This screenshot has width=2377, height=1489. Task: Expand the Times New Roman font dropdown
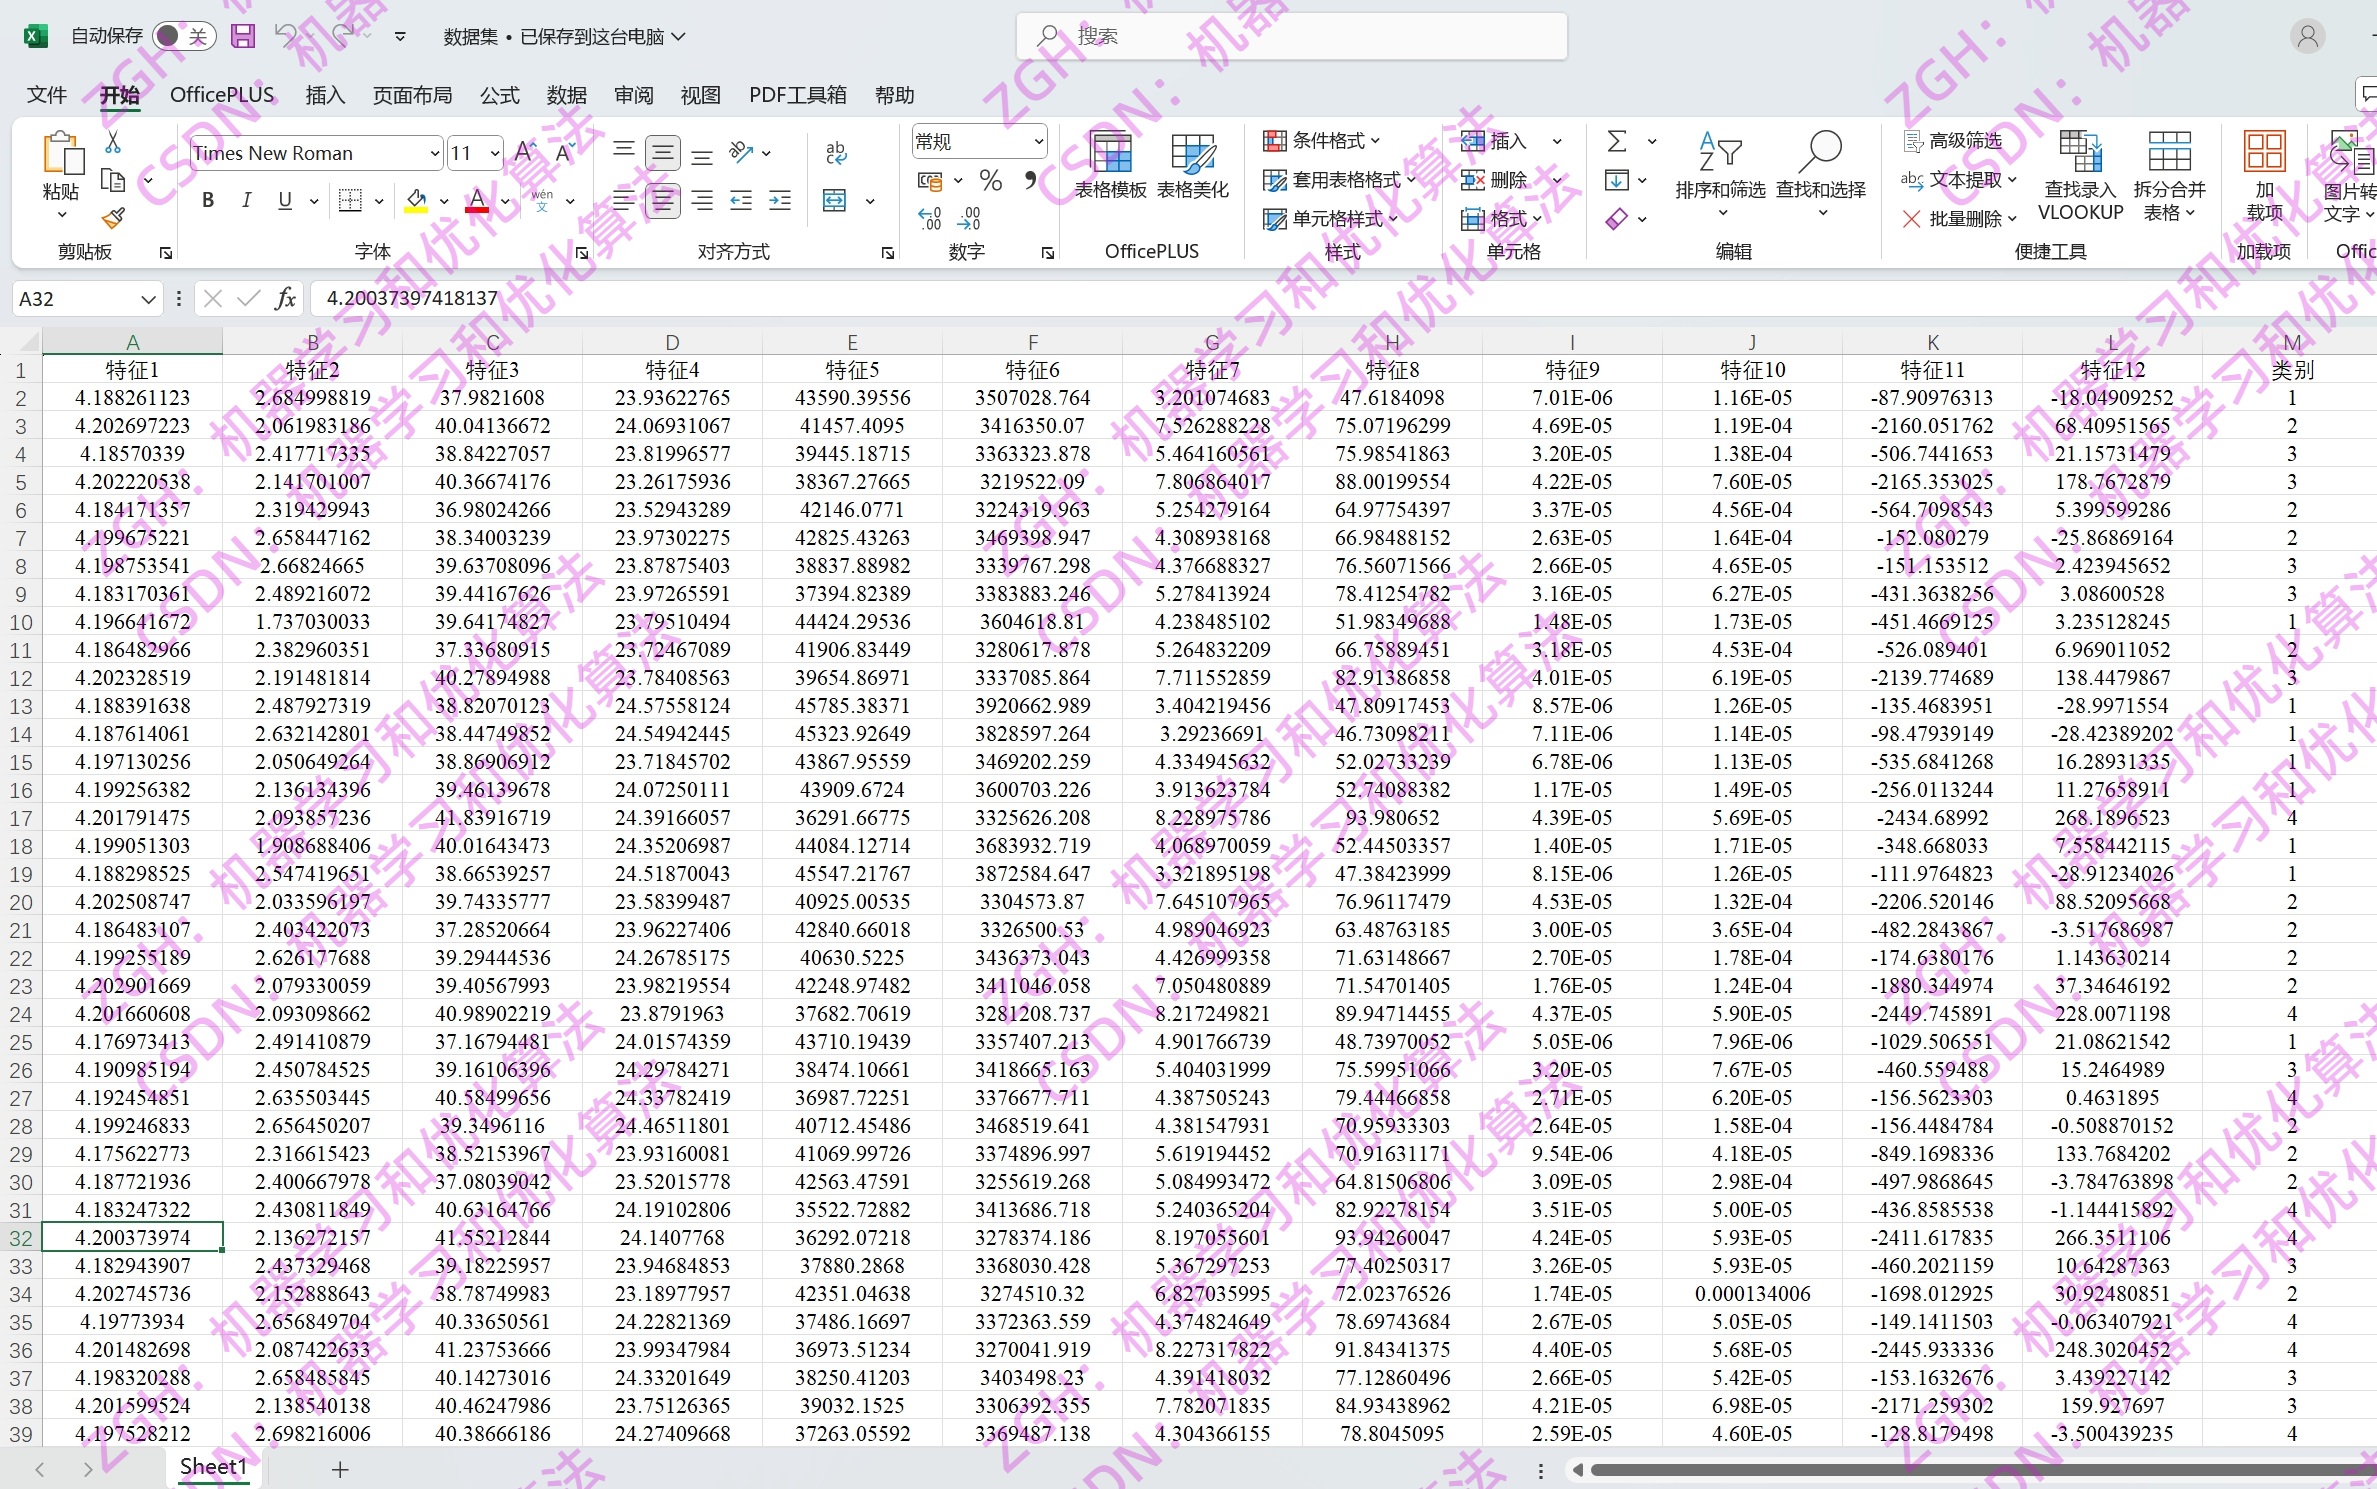[434, 153]
